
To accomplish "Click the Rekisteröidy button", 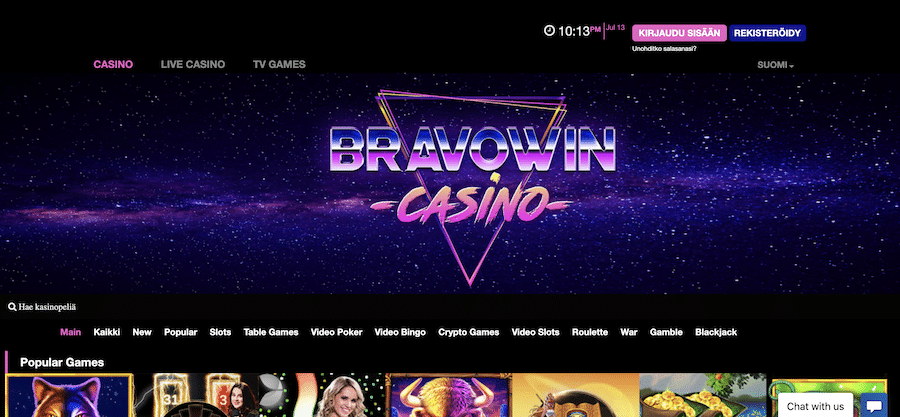I will click(767, 33).
